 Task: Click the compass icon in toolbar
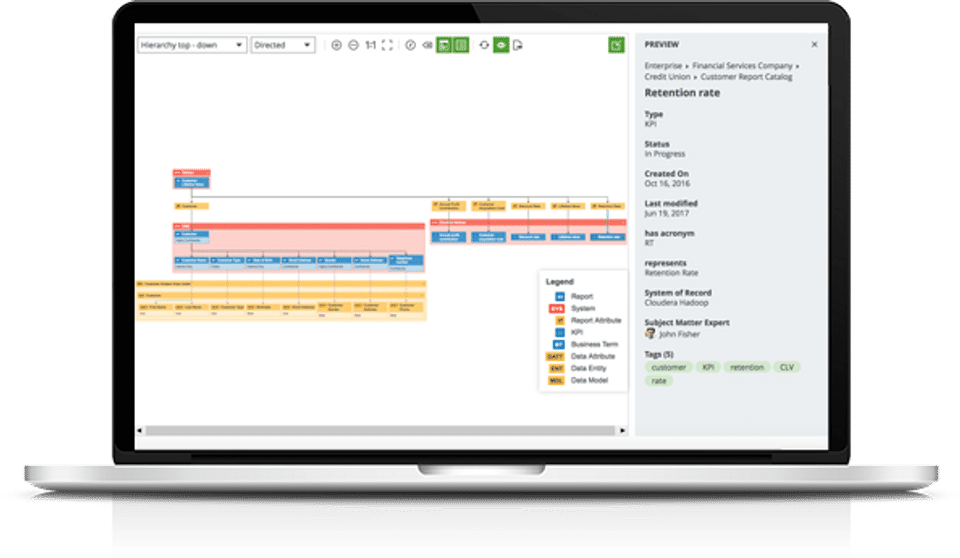[410, 45]
